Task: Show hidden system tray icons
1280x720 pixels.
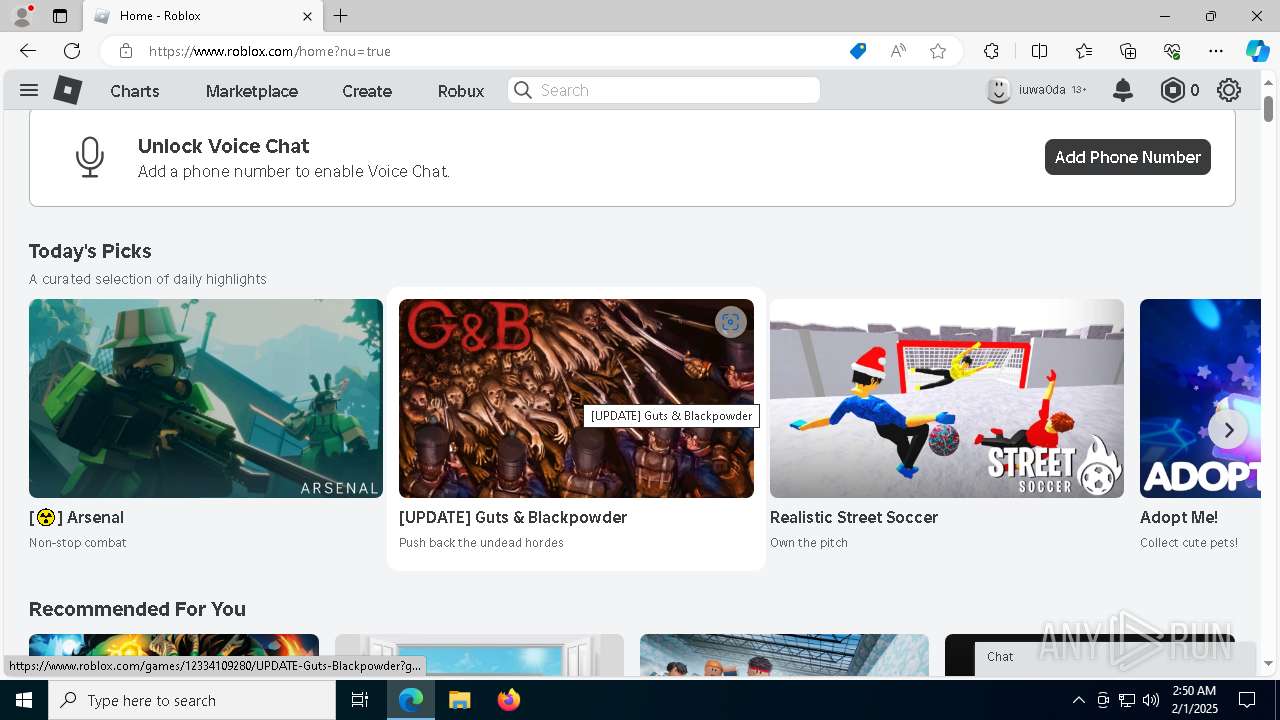Action: click(1078, 700)
